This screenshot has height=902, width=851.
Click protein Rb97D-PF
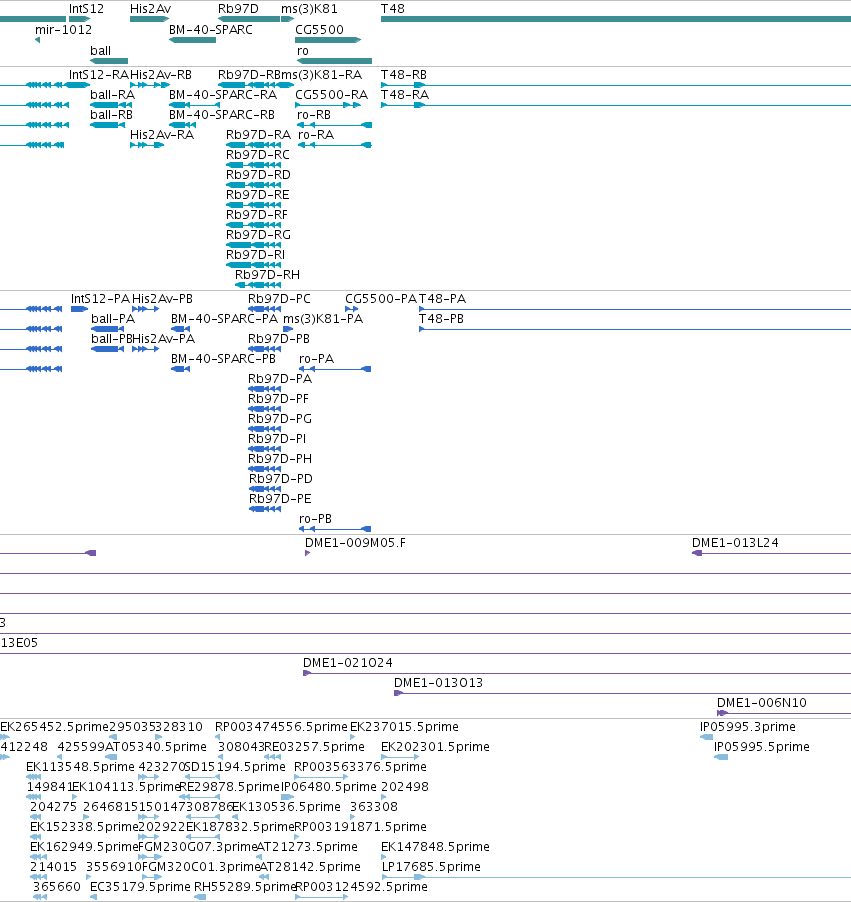pyautogui.click(x=278, y=399)
